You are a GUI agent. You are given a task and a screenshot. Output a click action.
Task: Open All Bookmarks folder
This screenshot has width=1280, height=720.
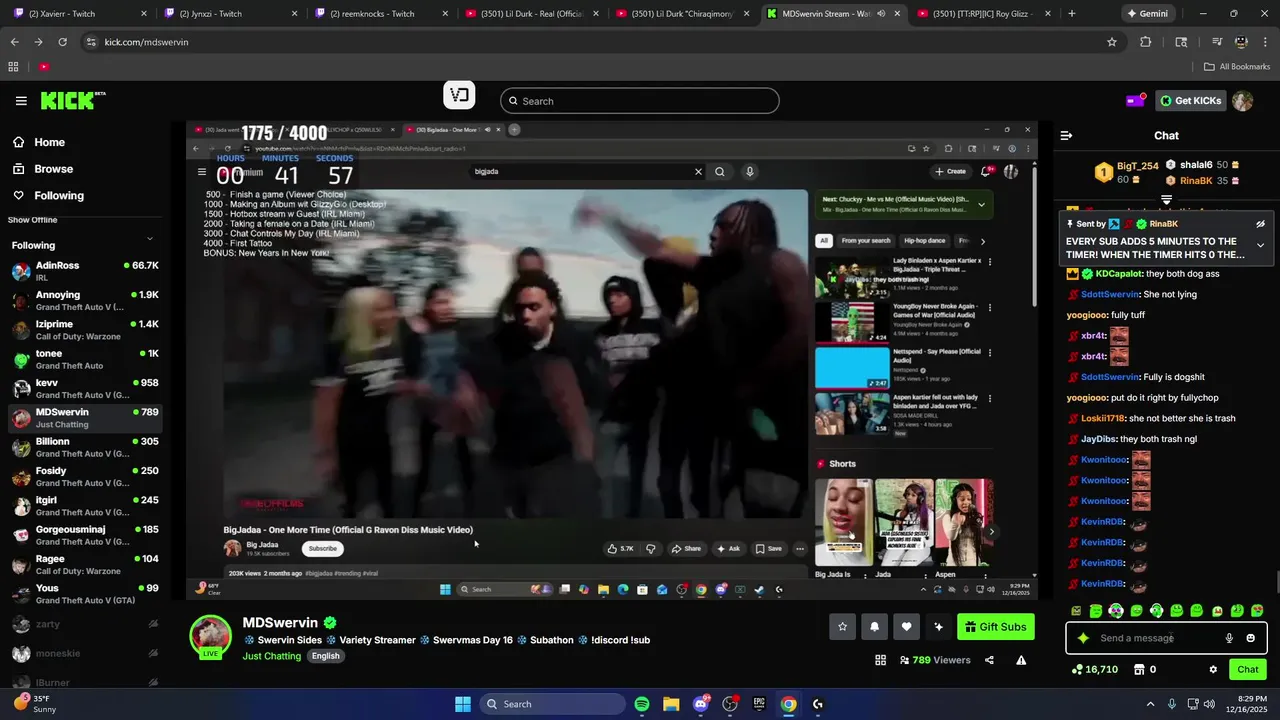[1237, 67]
